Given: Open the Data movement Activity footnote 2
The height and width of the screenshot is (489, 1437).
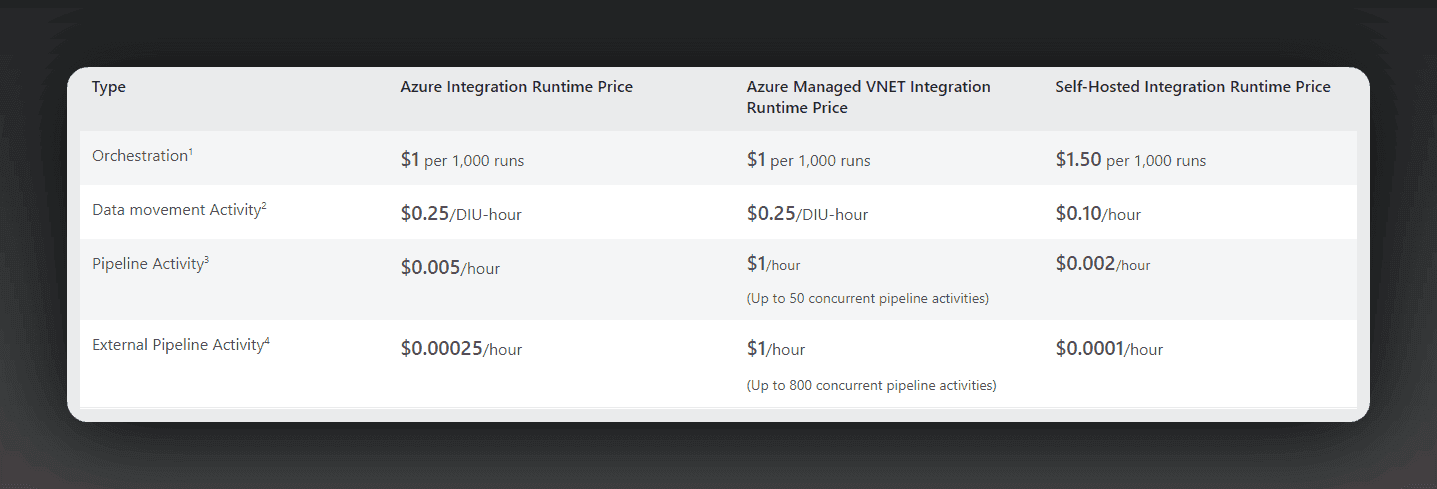Looking at the screenshot, I should coord(264,206).
